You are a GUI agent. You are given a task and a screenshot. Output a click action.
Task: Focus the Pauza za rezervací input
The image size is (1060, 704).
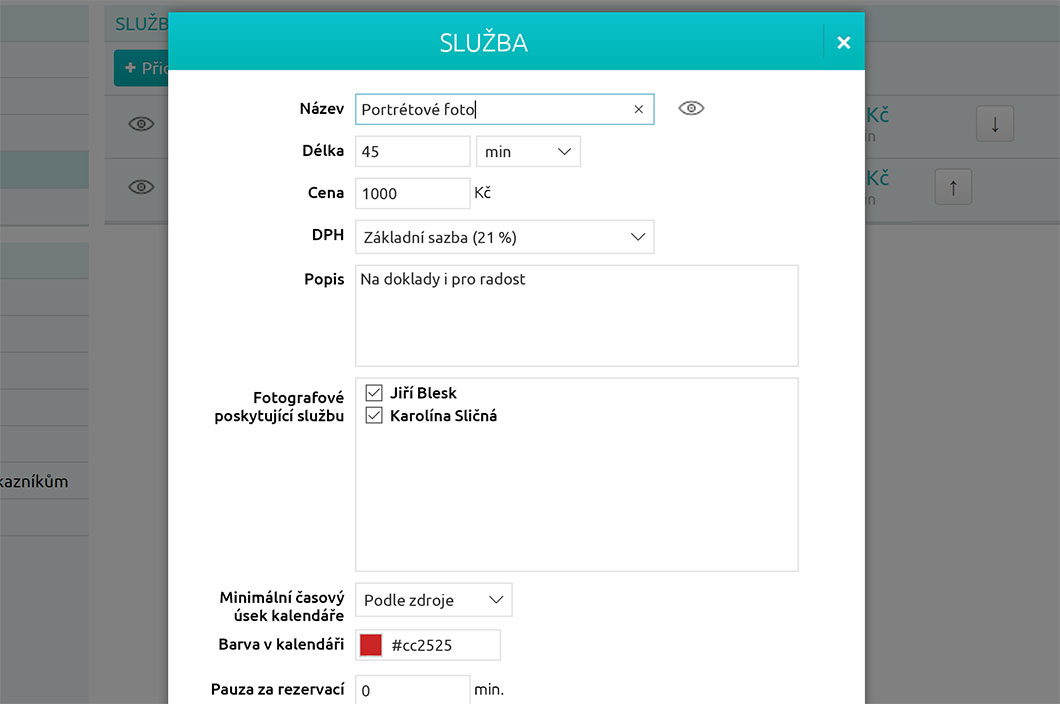coord(412,690)
